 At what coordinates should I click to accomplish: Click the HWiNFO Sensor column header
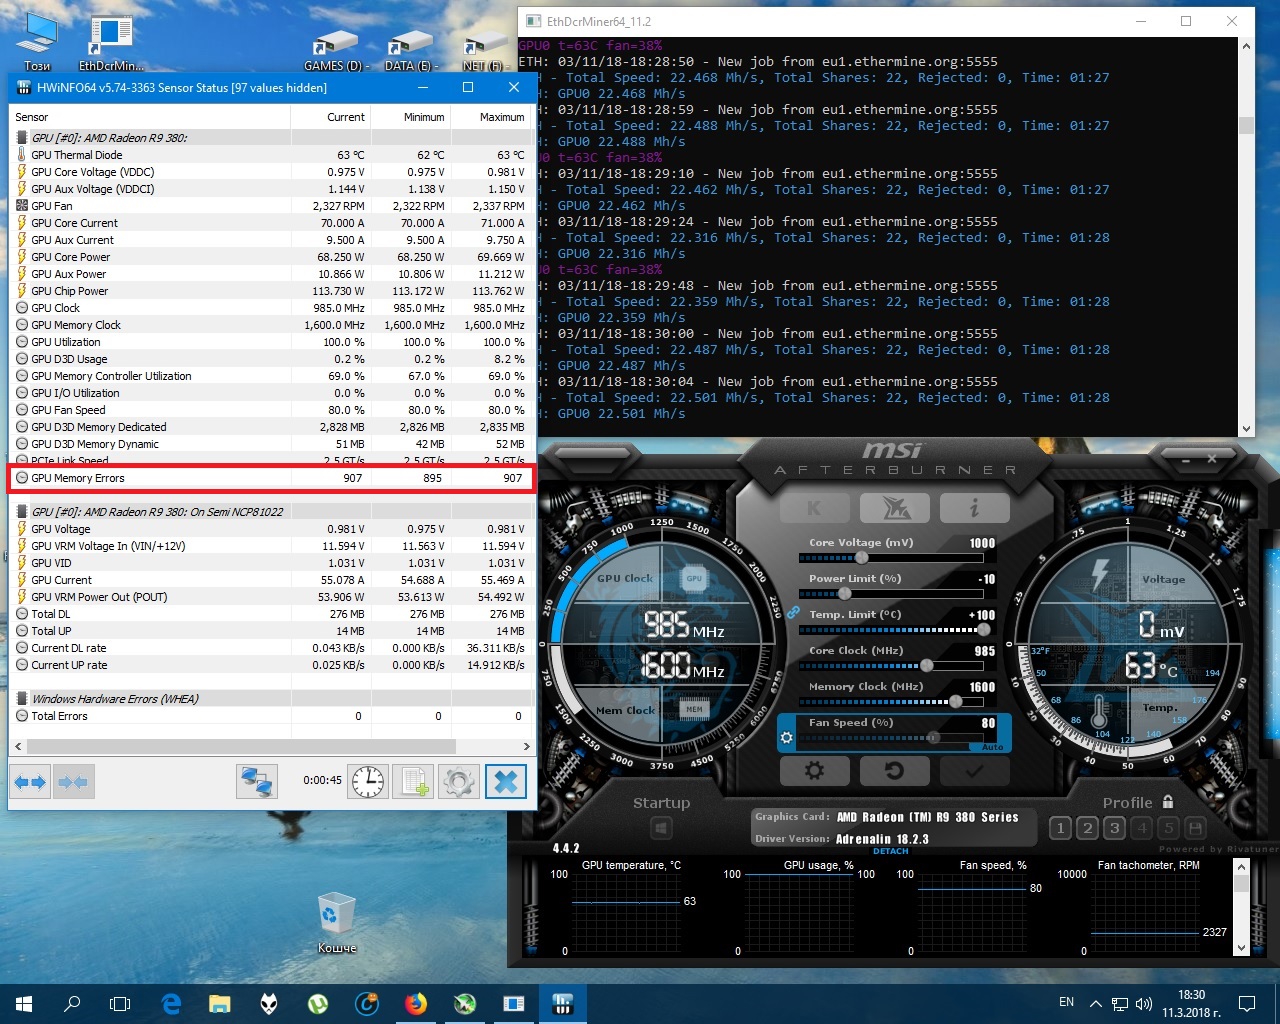[150, 117]
